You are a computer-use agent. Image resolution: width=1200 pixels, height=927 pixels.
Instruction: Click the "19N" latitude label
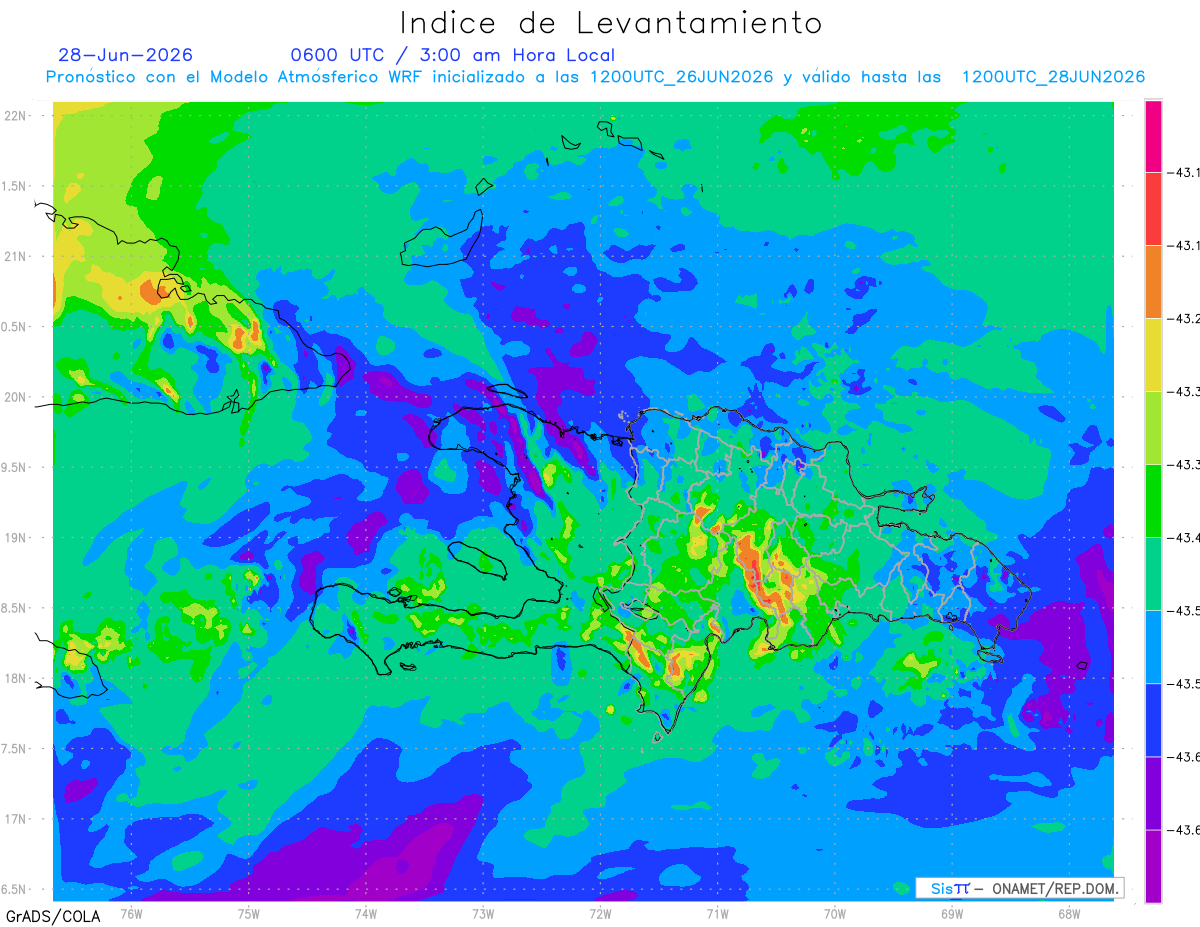point(16,538)
